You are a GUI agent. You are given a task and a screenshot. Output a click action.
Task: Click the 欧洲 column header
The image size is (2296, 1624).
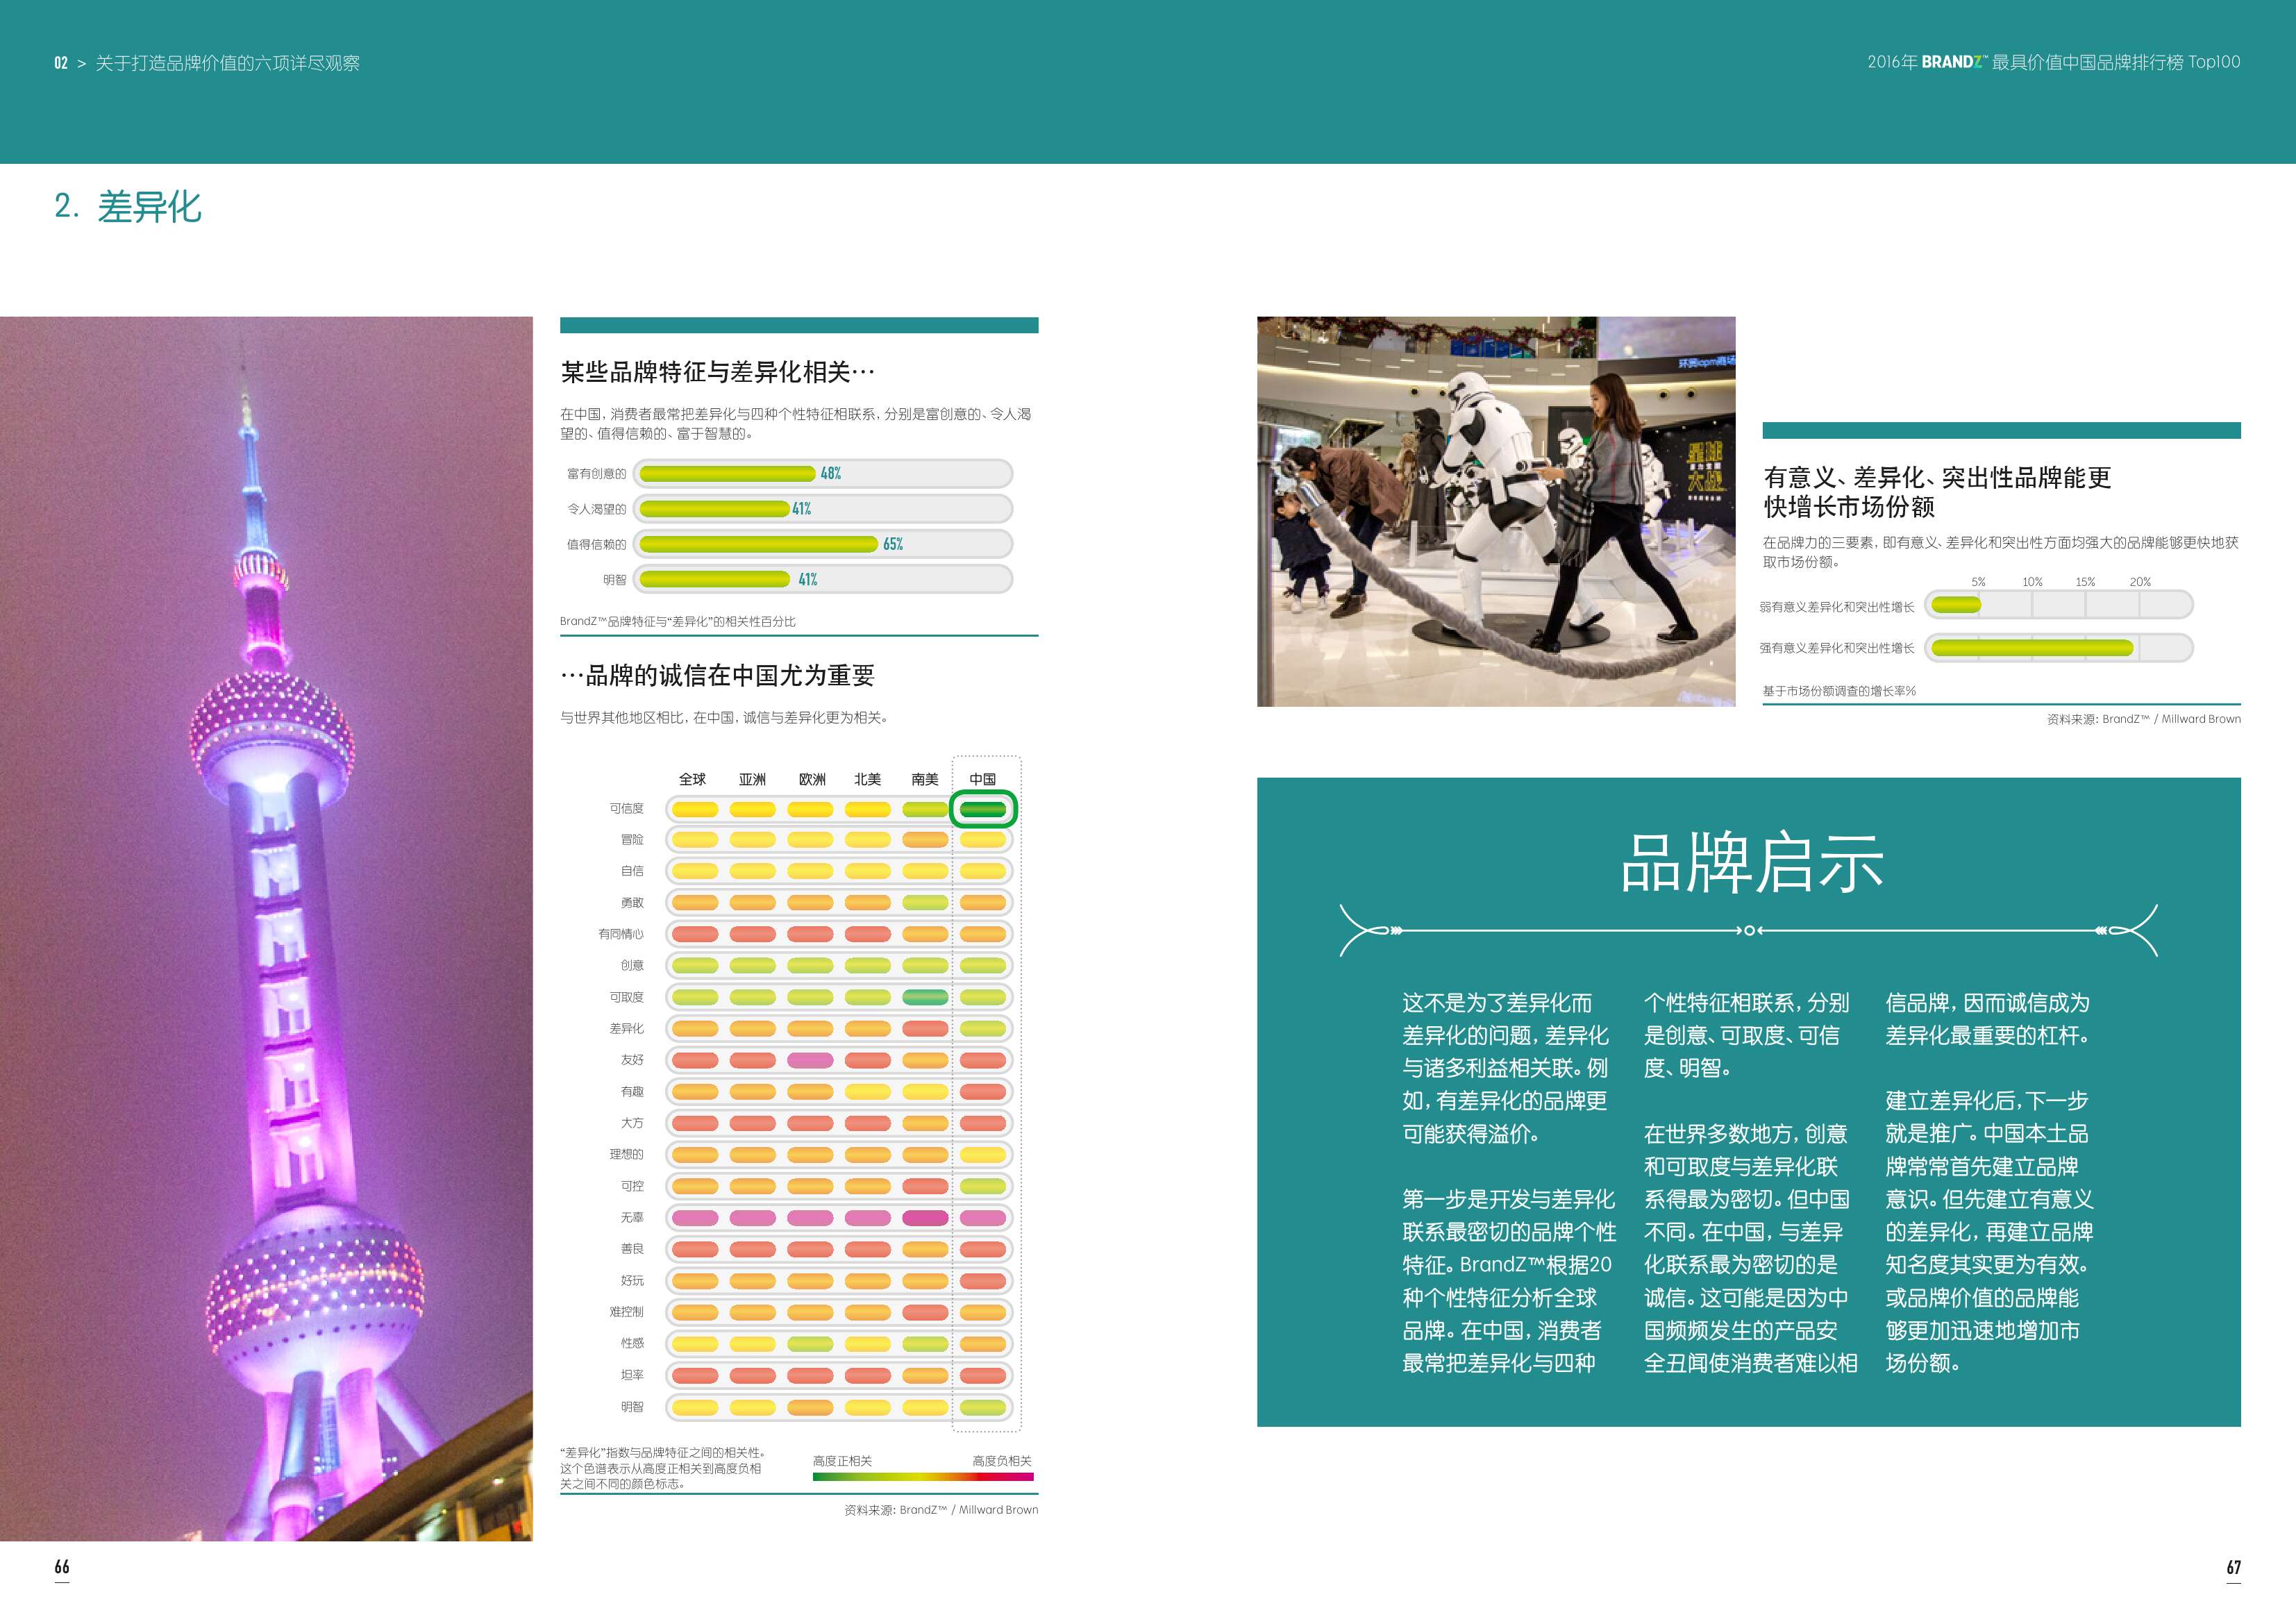pos(812,779)
